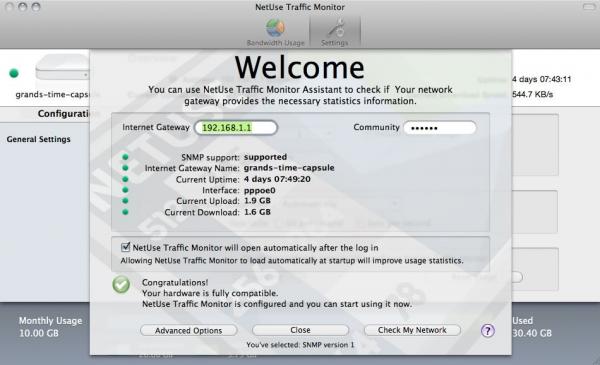Click the green indicator next to SNMP support
600x365 pixels.
pyautogui.click(x=125, y=157)
